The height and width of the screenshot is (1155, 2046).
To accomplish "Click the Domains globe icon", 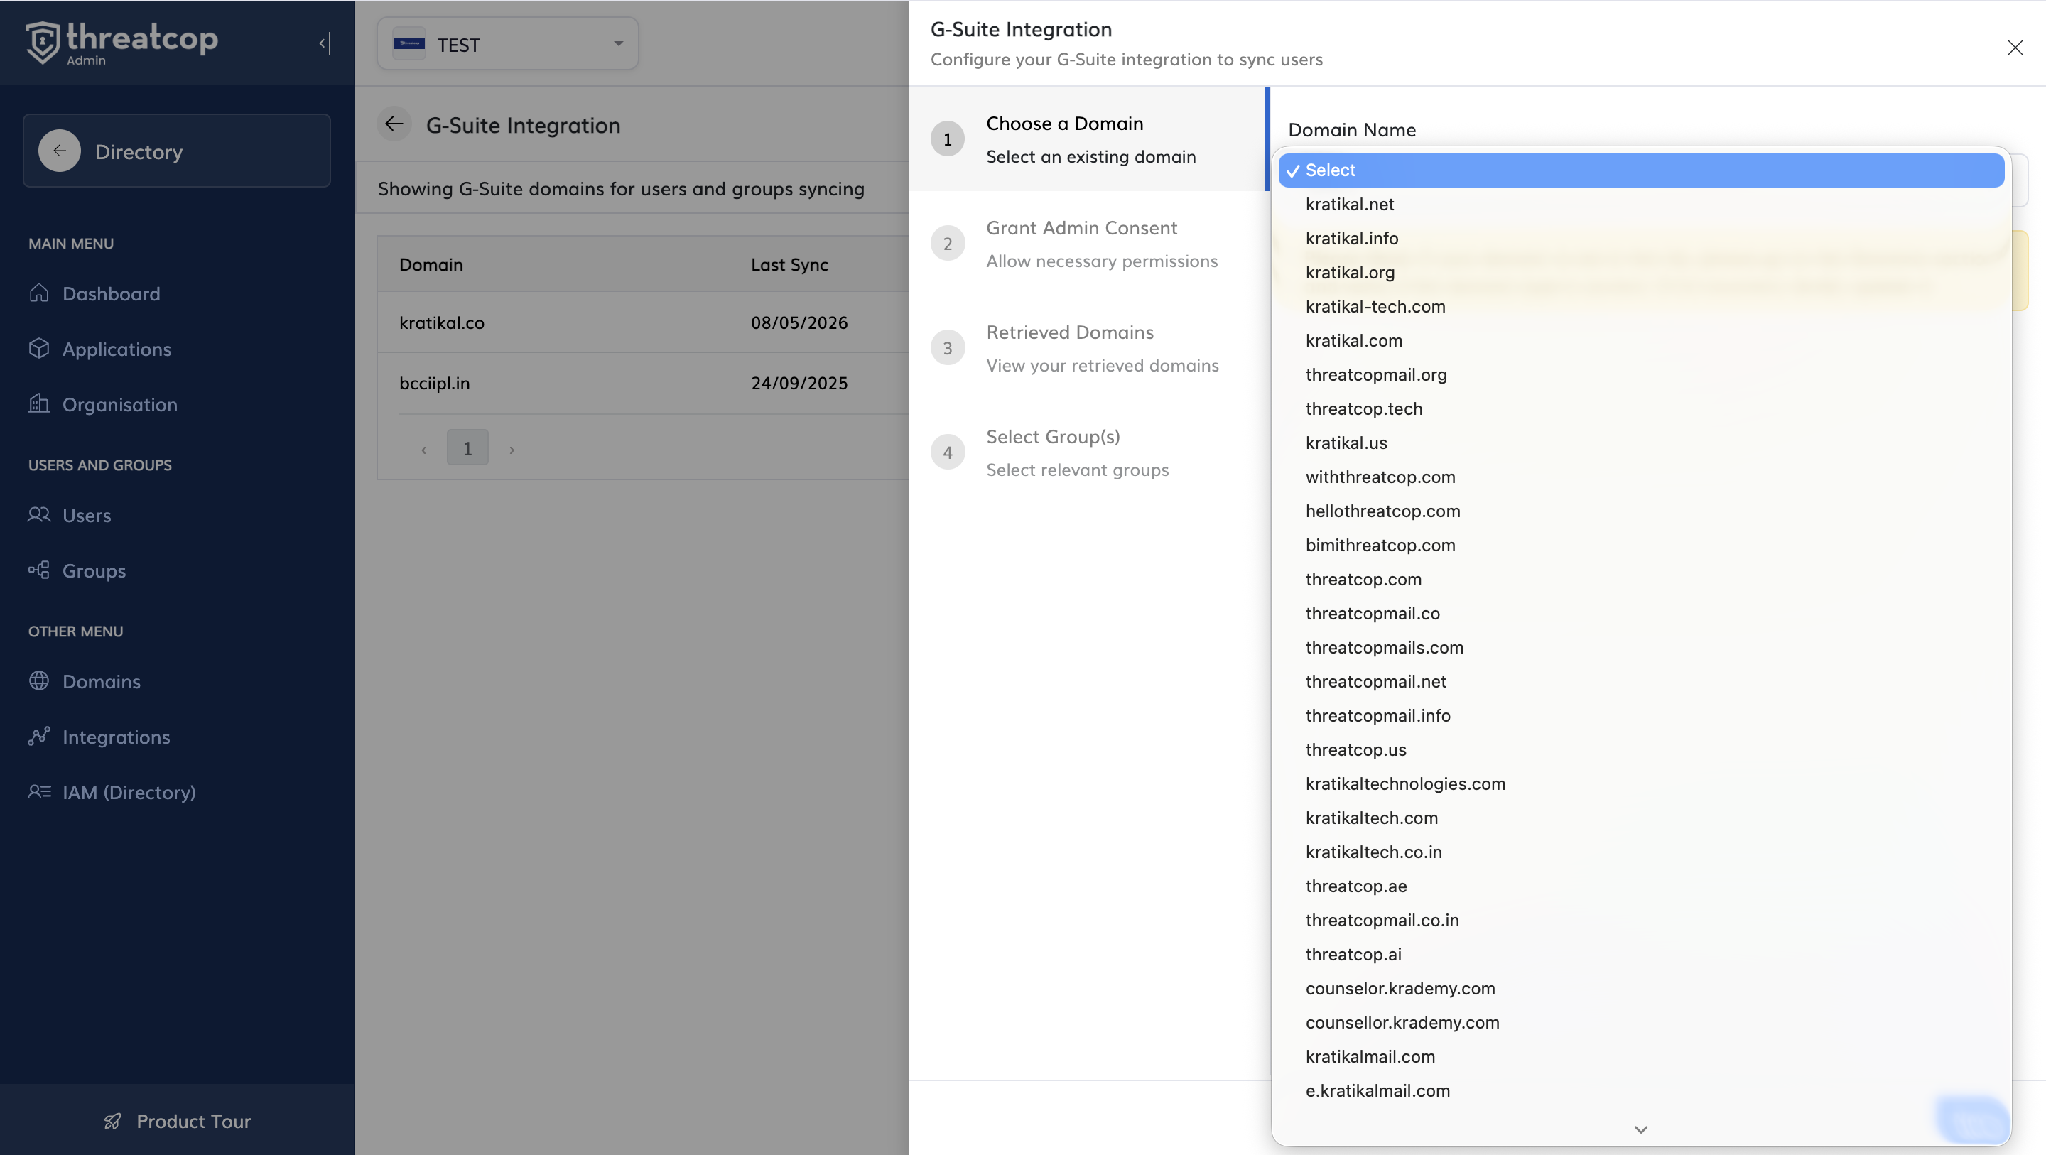I will [x=39, y=681].
